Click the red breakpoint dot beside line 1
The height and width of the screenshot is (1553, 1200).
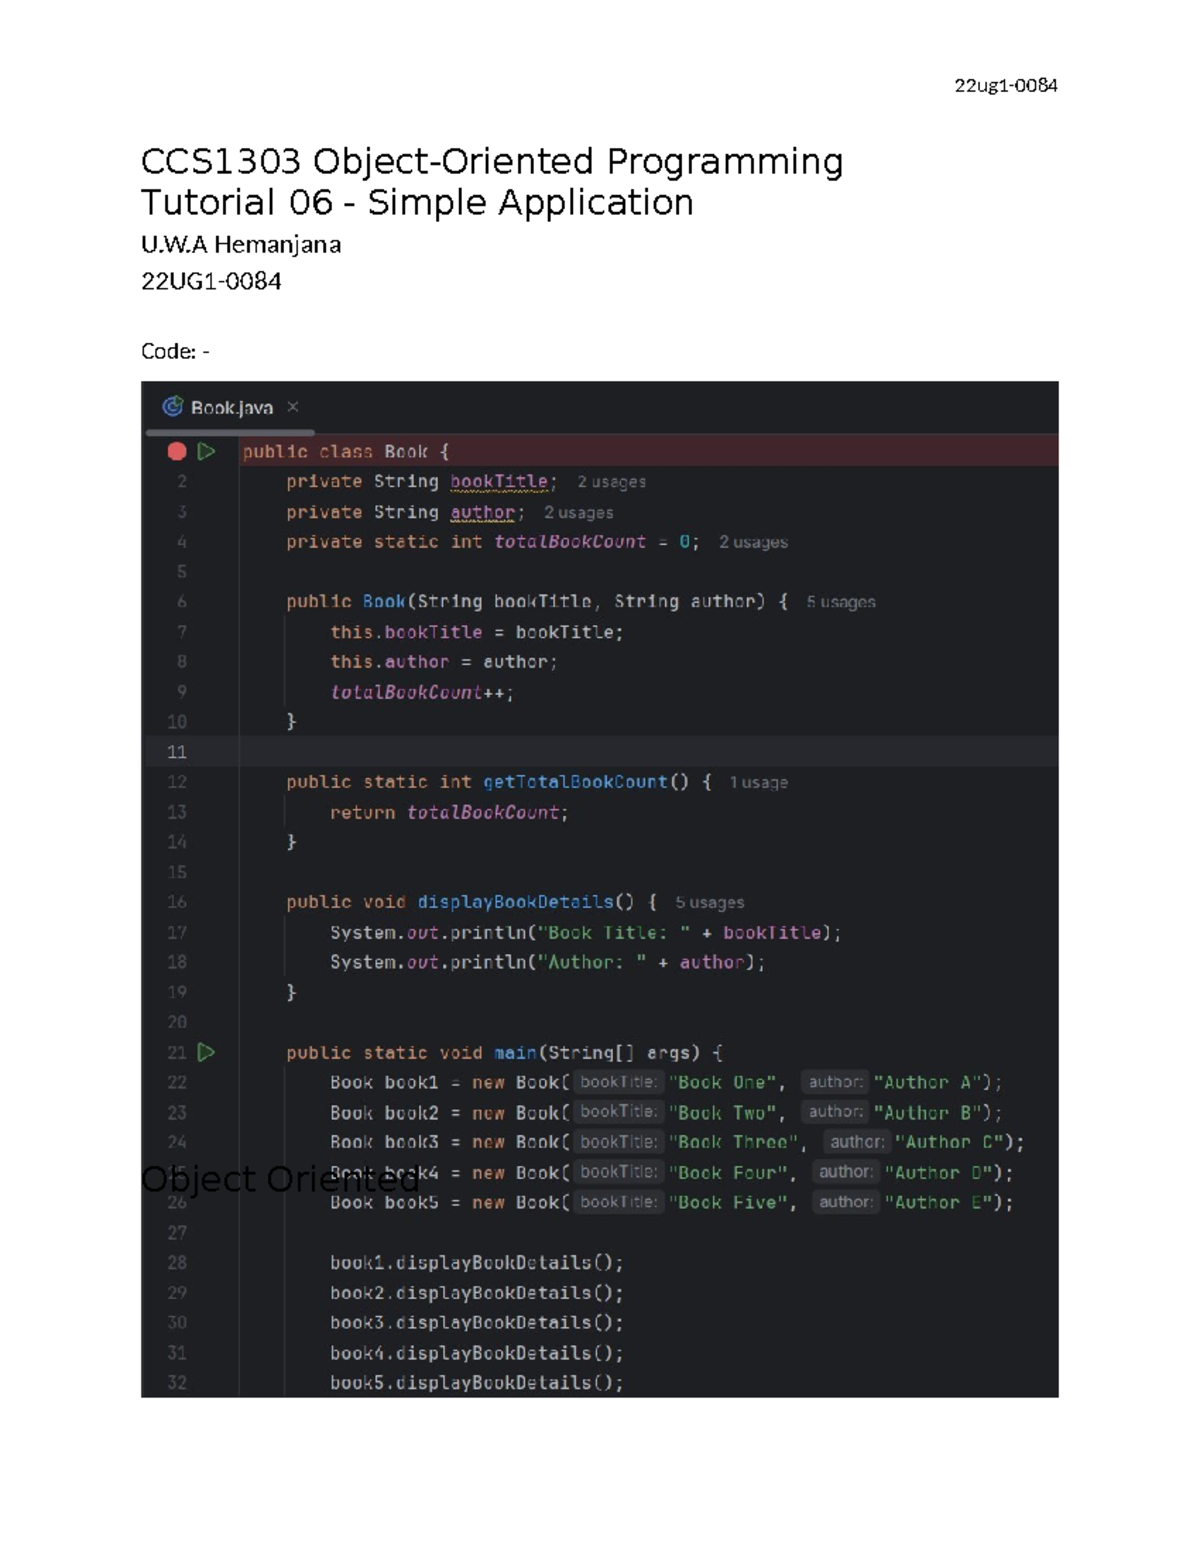click(x=178, y=451)
